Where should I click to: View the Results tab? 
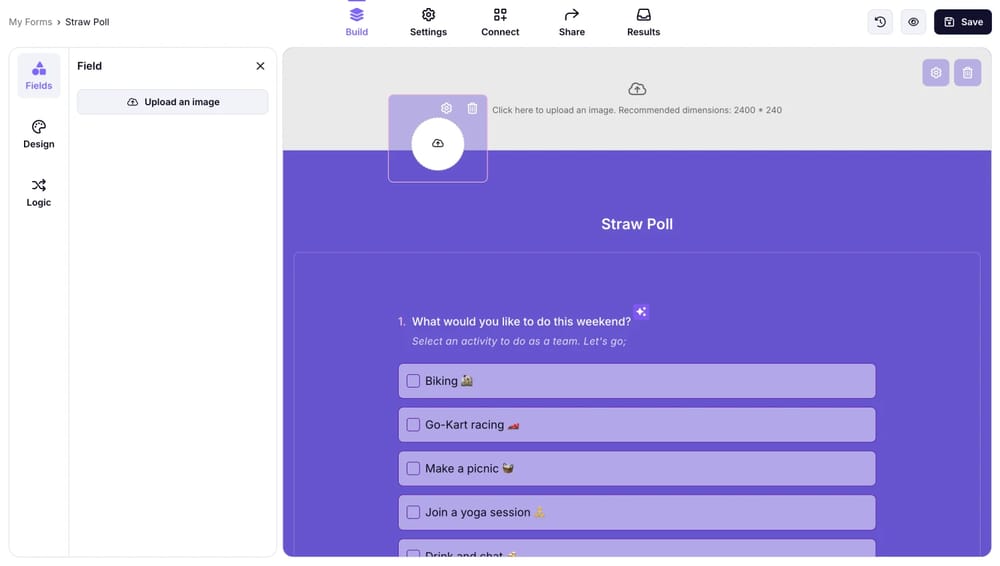click(643, 22)
